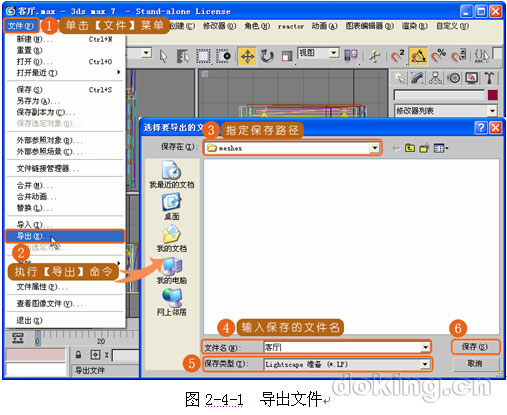Open 我的电脑 in places bar
This screenshot has width=507, height=415.
click(172, 271)
